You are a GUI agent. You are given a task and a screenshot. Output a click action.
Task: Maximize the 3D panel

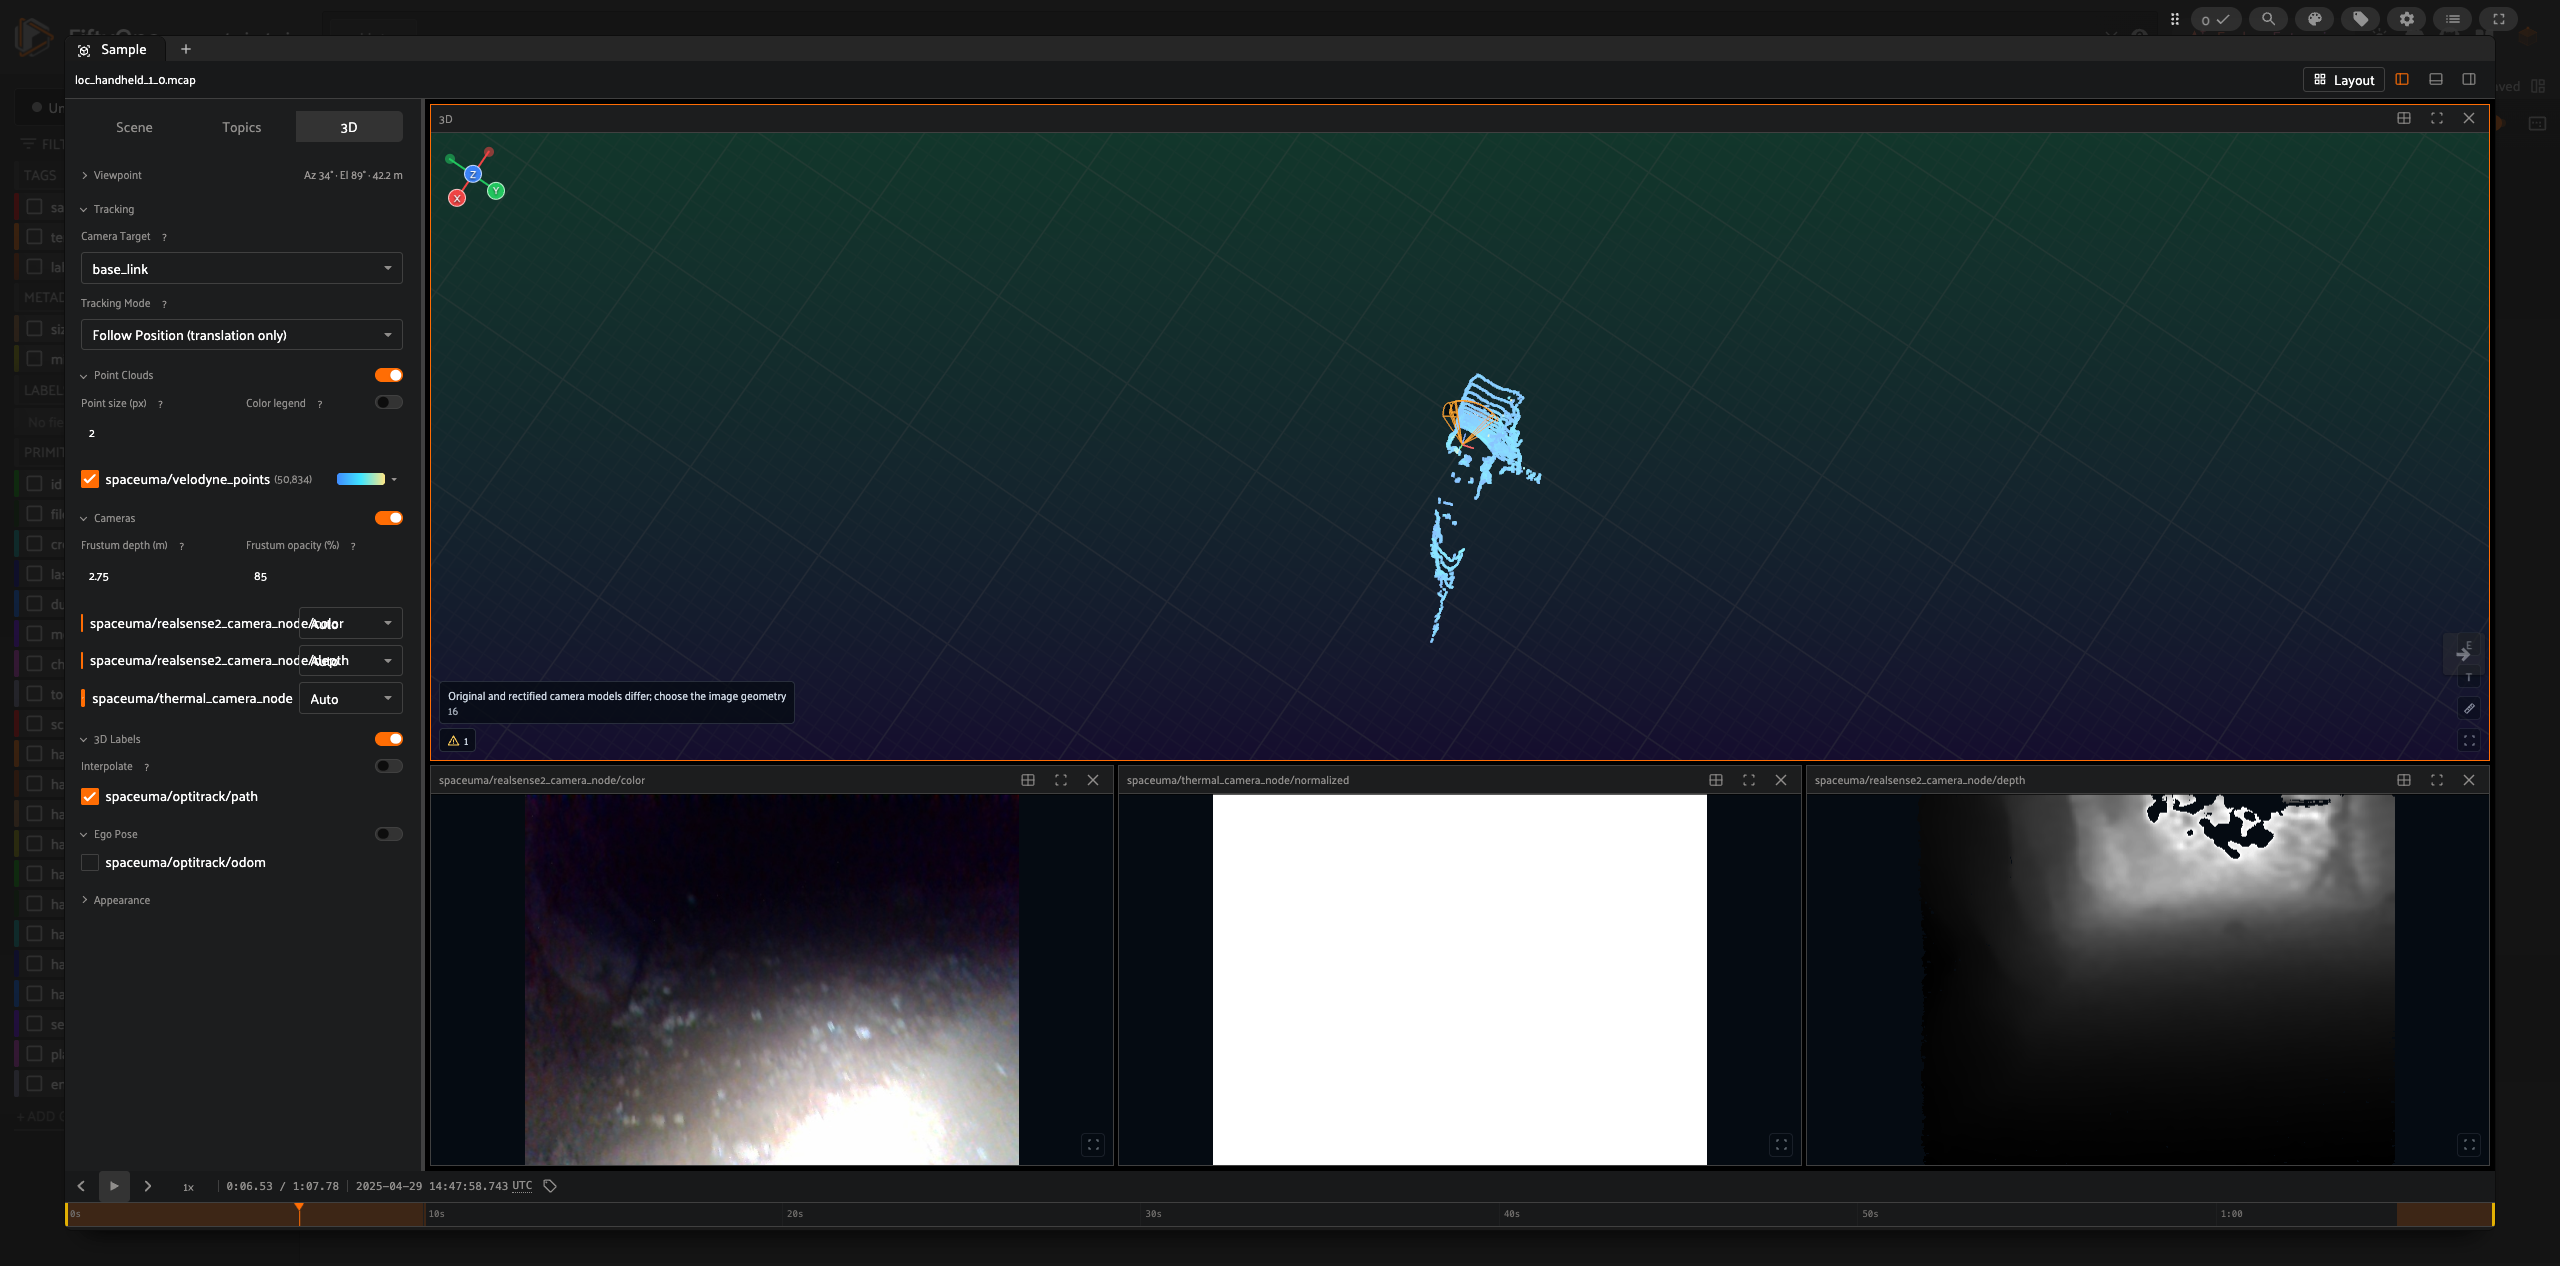tap(2437, 118)
